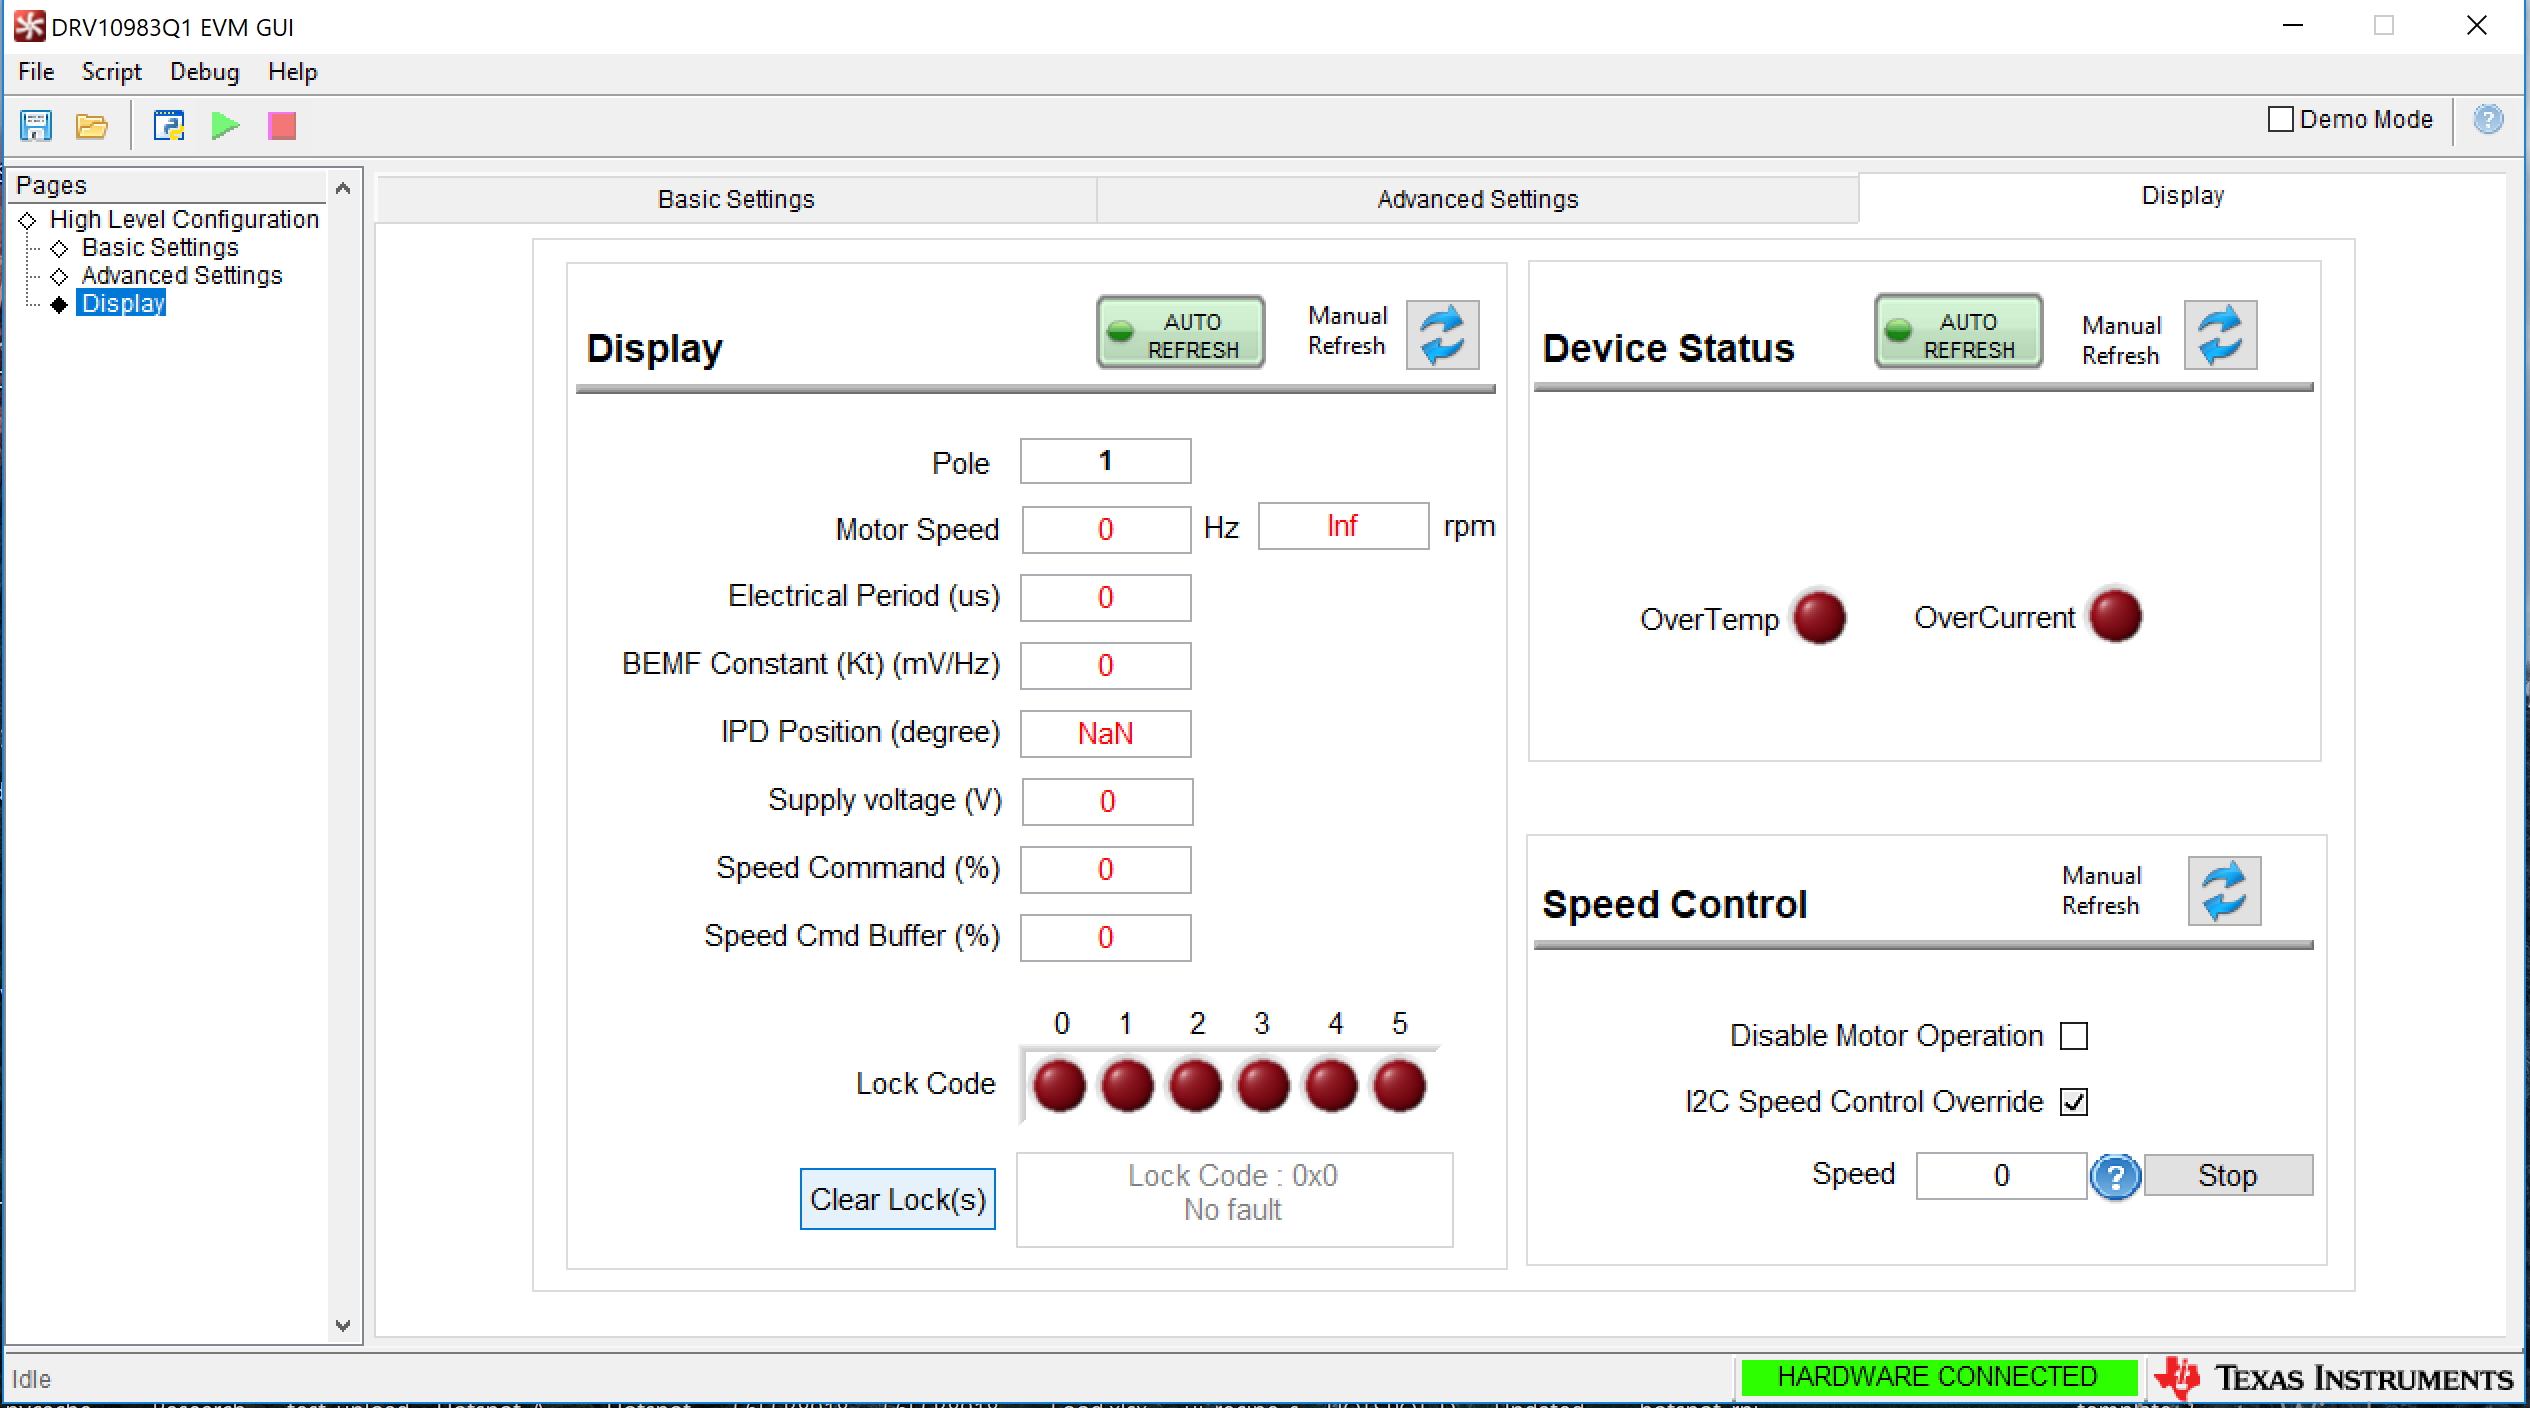The height and width of the screenshot is (1408, 2530).
Task: Open the Script menu
Action: [111, 72]
